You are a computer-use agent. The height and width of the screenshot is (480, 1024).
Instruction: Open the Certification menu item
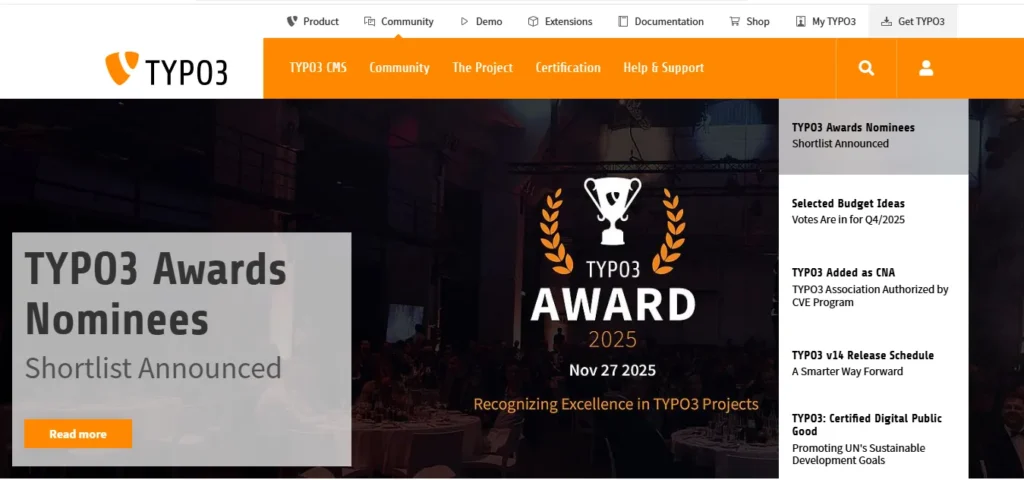click(x=568, y=68)
